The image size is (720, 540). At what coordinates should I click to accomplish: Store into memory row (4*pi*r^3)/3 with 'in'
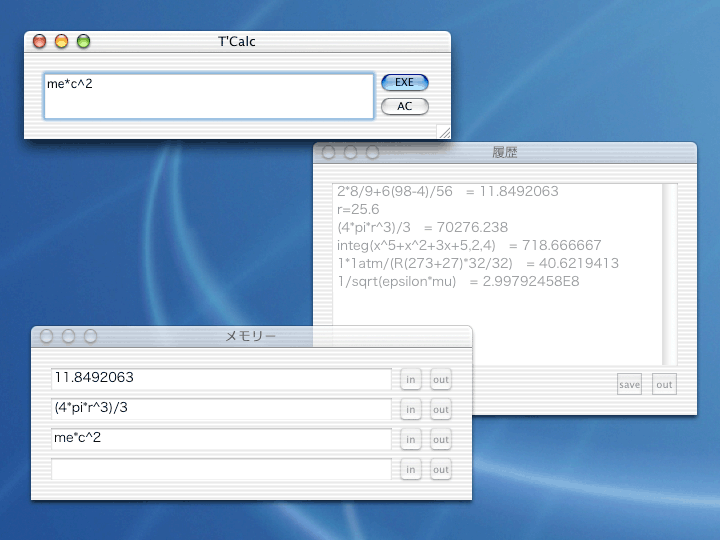tap(411, 410)
